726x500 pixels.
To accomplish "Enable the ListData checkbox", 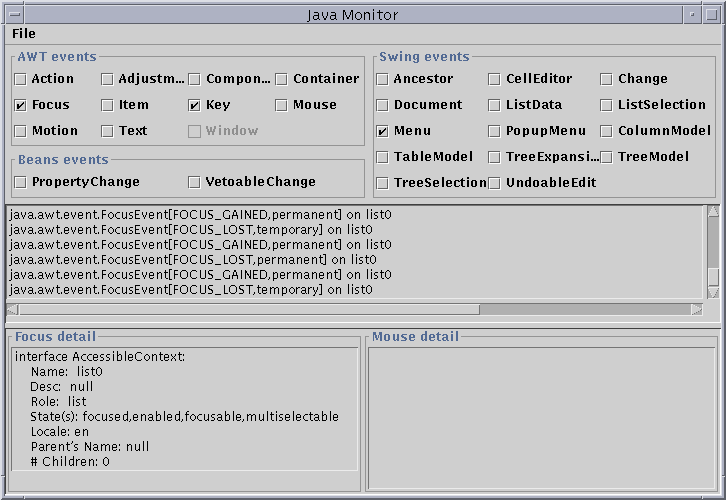I will coord(494,105).
